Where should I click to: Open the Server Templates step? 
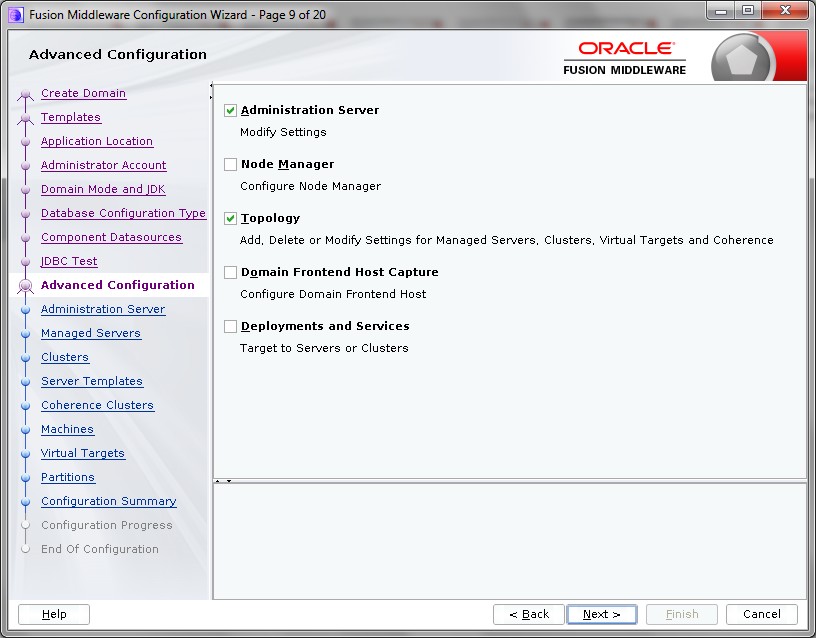pyautogui.click(x=92, y=381)
